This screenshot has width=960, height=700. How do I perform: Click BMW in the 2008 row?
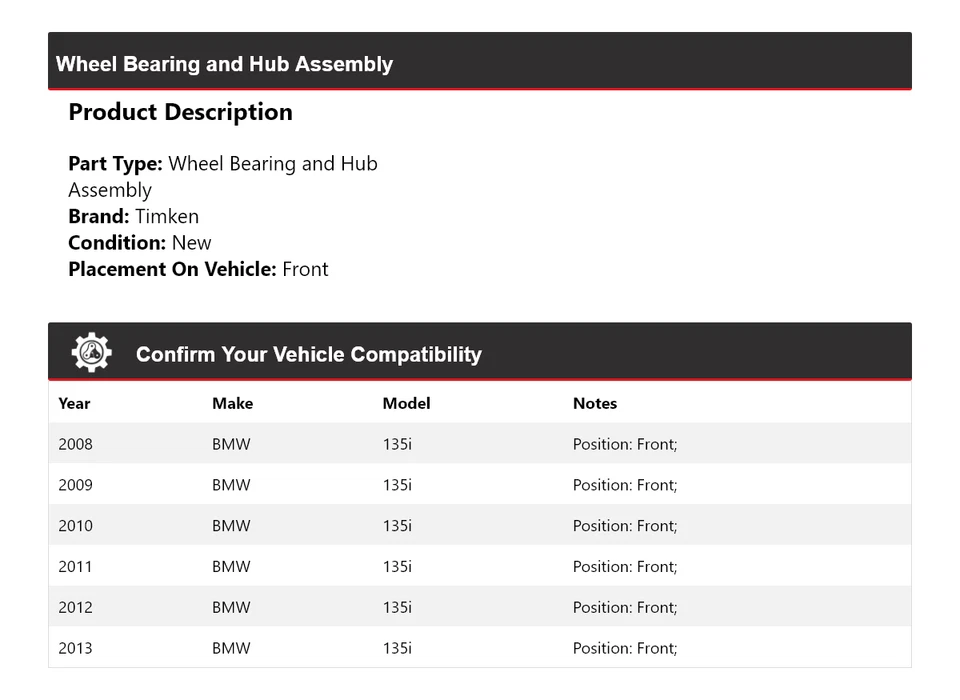tap(231, 444)
